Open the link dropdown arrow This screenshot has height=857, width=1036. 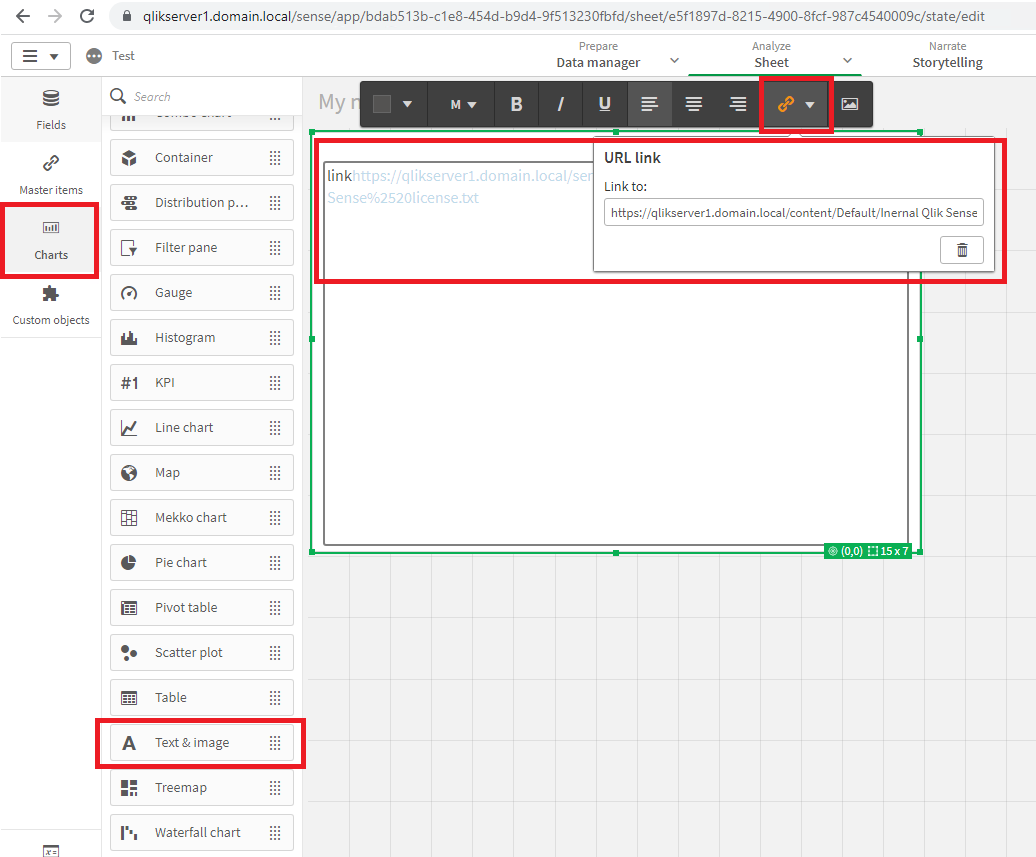point(810,104)
